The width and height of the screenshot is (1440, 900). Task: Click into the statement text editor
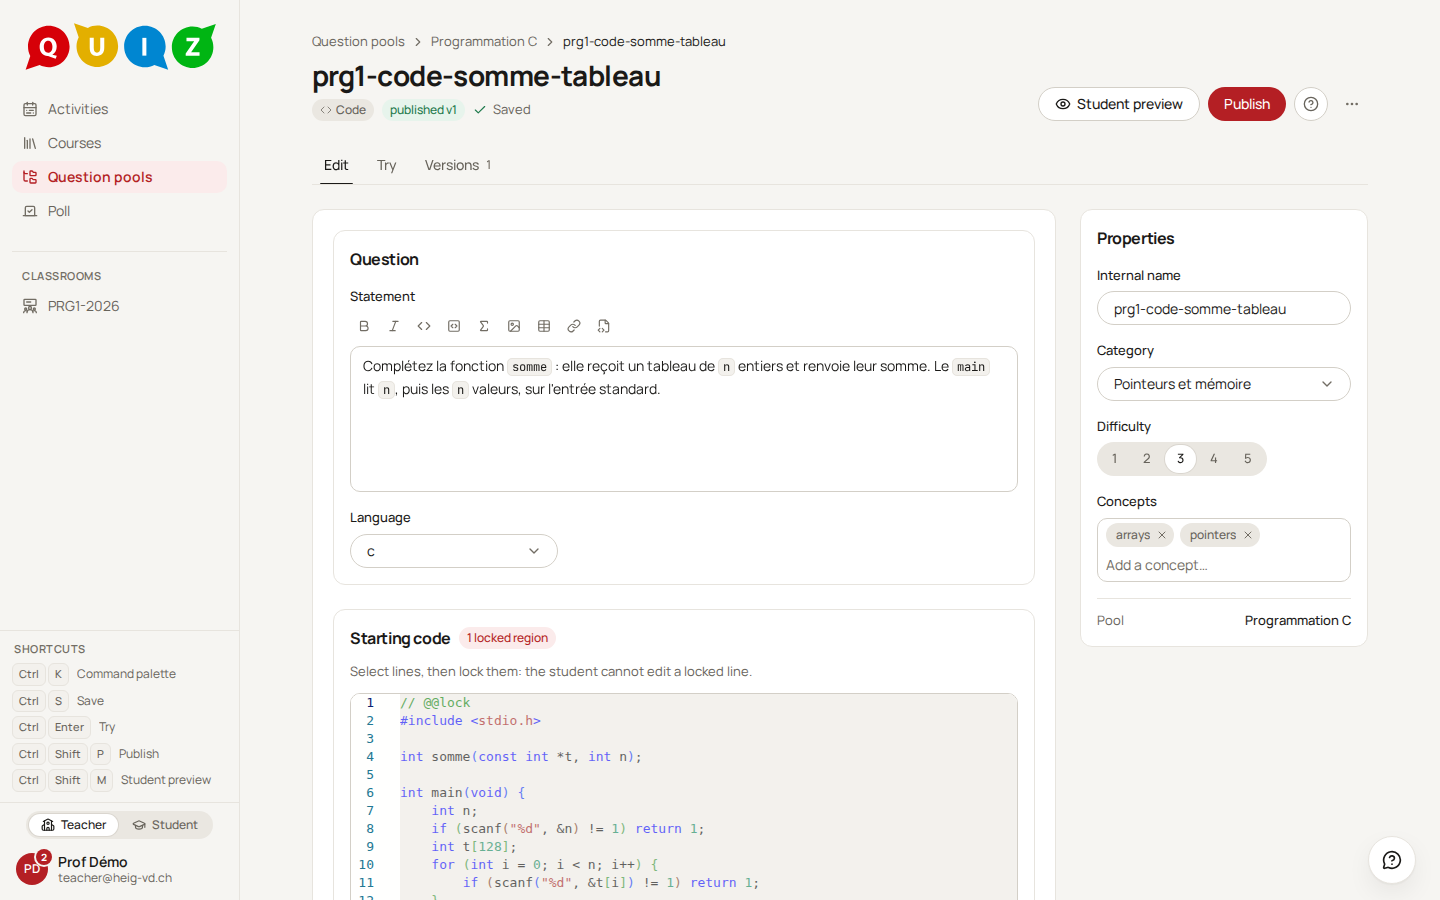(x=684, y=419)
